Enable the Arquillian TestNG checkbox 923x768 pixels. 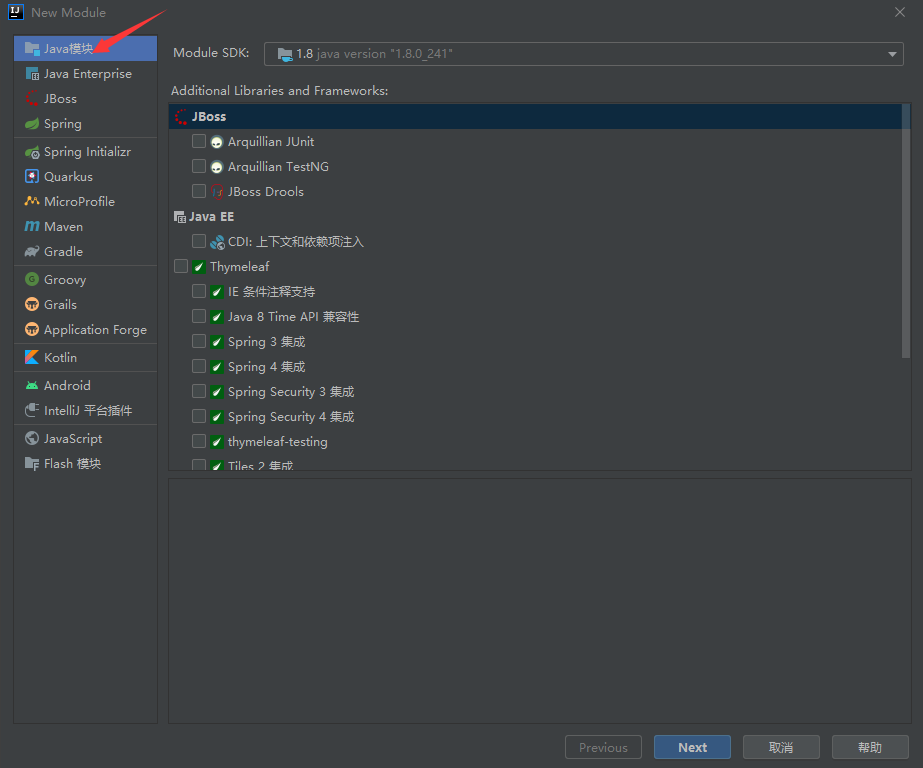(x=199, y=167)
